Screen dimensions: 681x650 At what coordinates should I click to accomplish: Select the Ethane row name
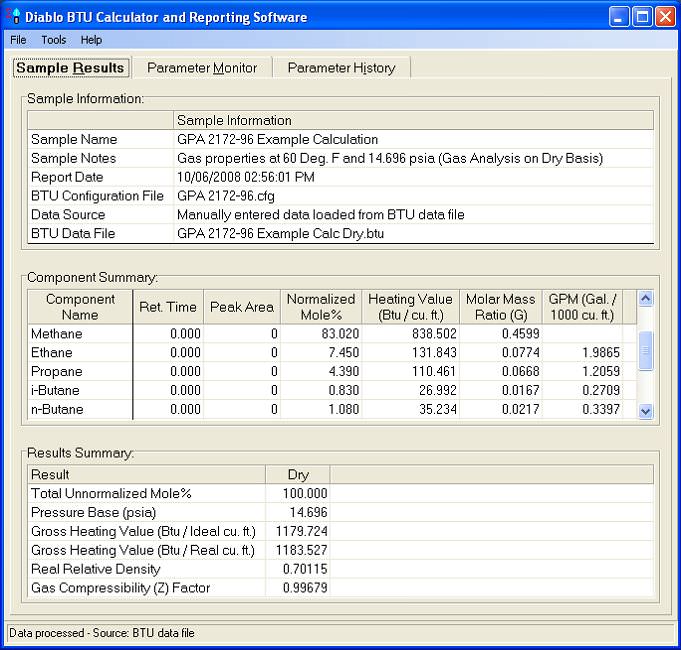tap(52, 352)
